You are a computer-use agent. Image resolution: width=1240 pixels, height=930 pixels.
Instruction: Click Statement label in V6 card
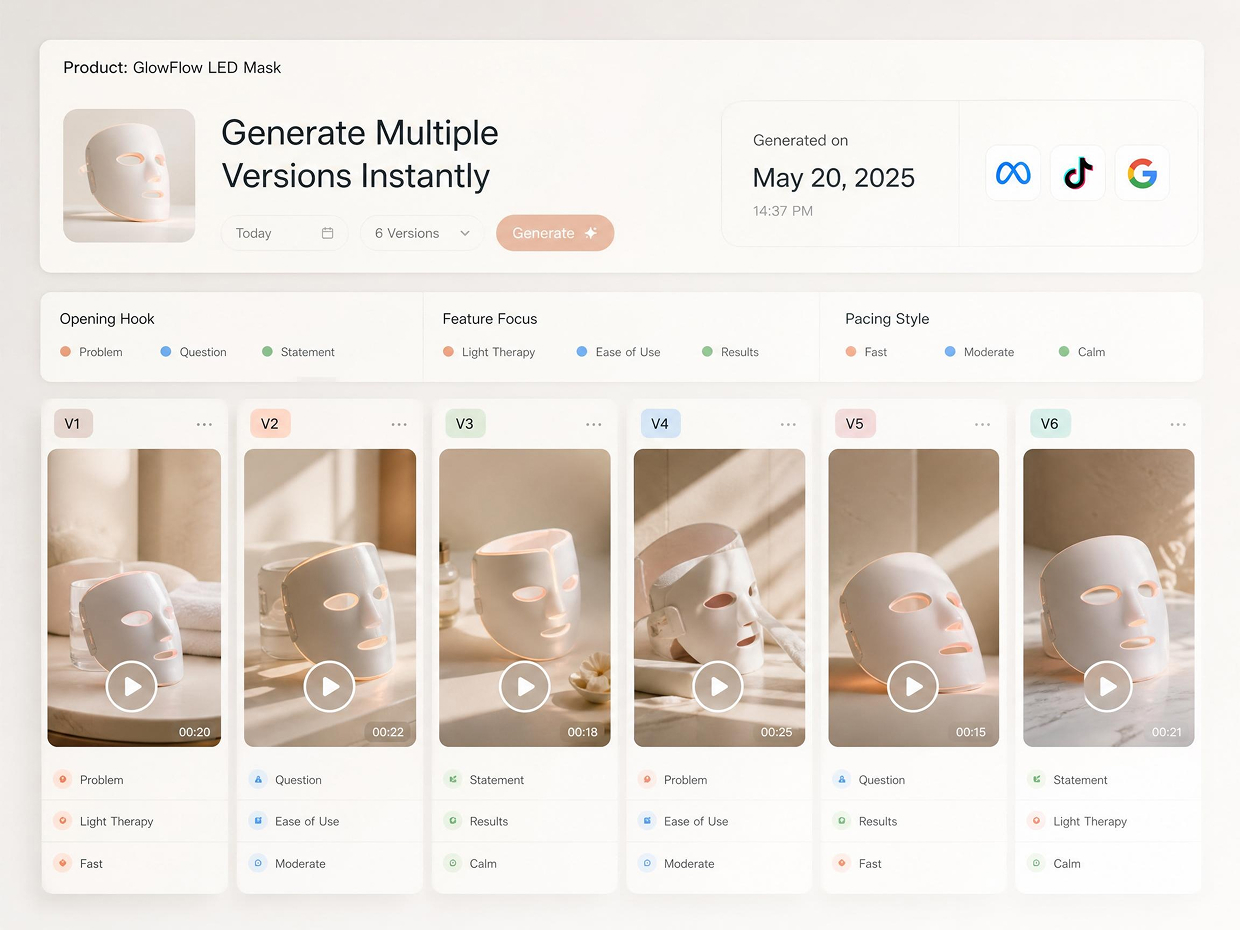click(1080, 780)
